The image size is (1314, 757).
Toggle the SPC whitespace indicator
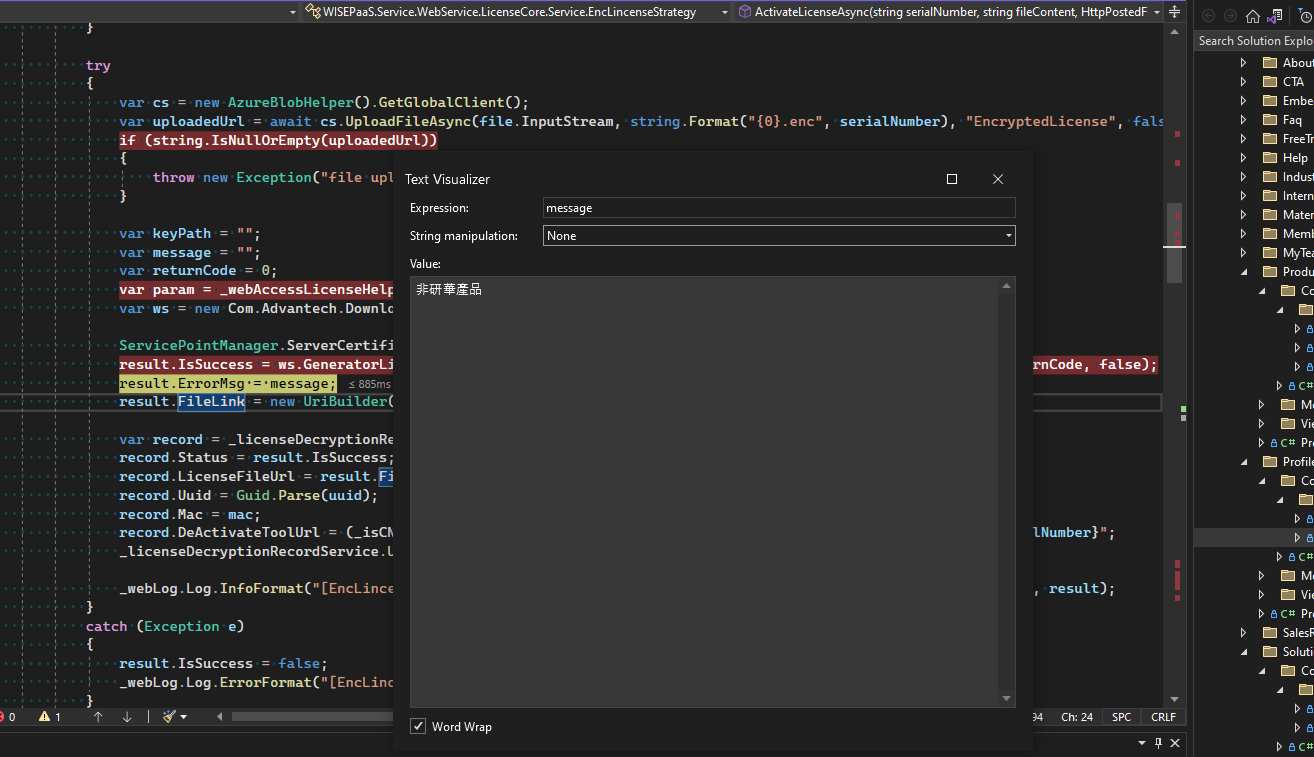pyautogui.click(x=1121, y=717)
